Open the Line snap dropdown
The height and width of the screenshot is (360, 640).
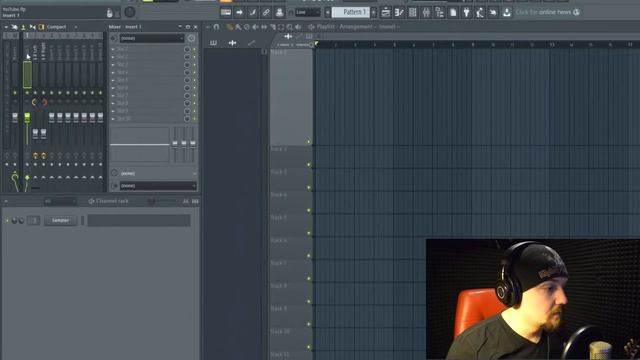click(x=307, y=13)
